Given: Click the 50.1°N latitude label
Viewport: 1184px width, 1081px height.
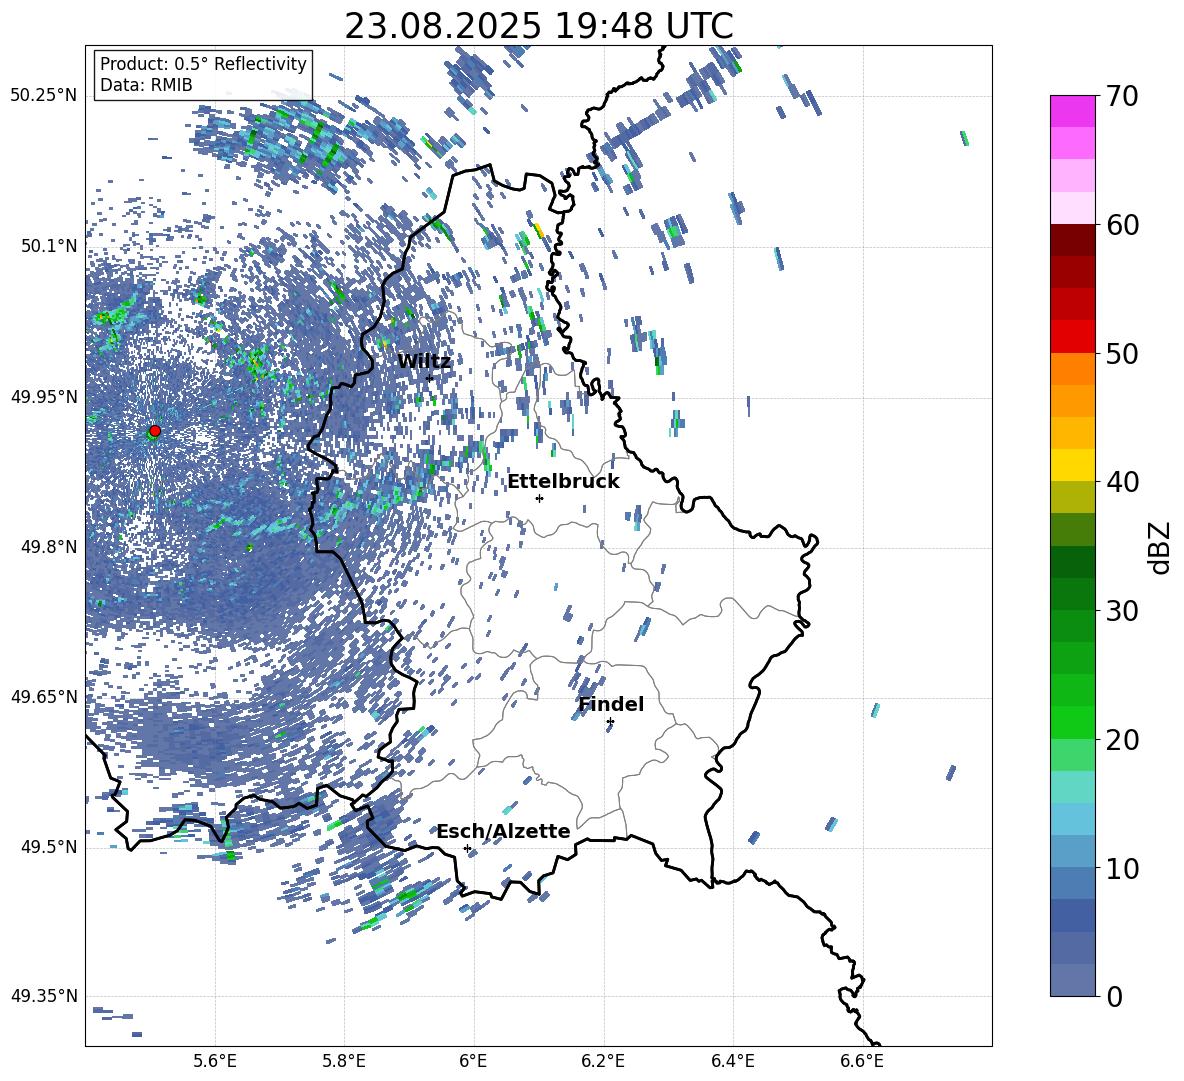Looking at the screenshot, I should coord(48,246).
